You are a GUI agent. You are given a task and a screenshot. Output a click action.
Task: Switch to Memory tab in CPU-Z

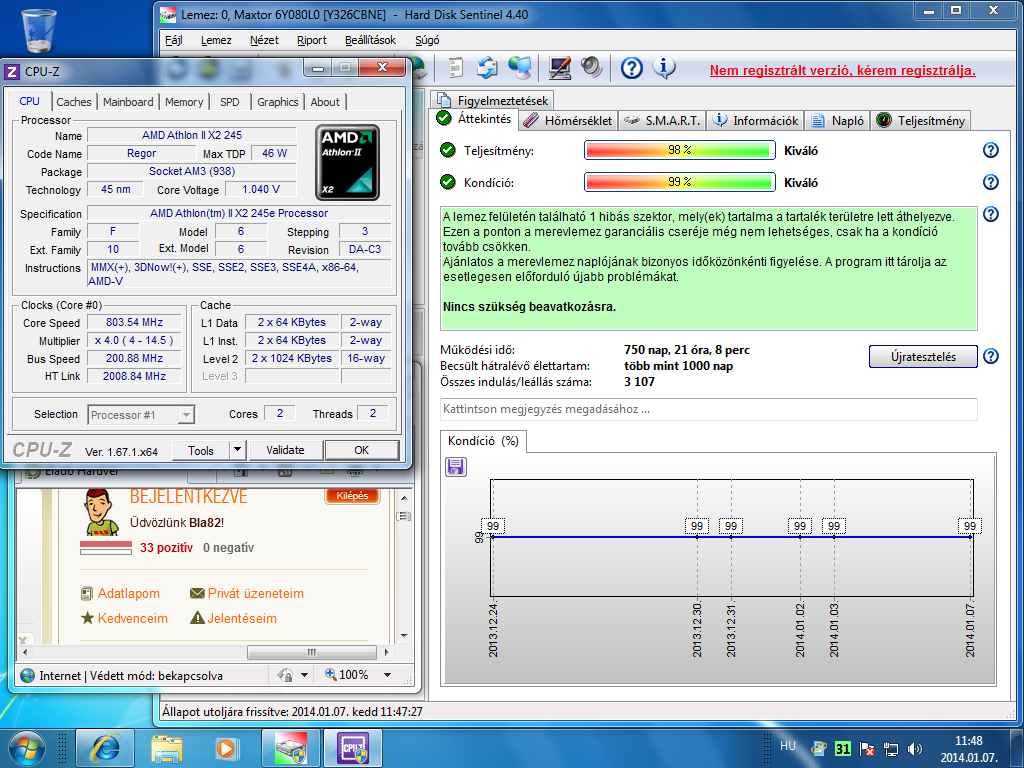tap(184, 102)
